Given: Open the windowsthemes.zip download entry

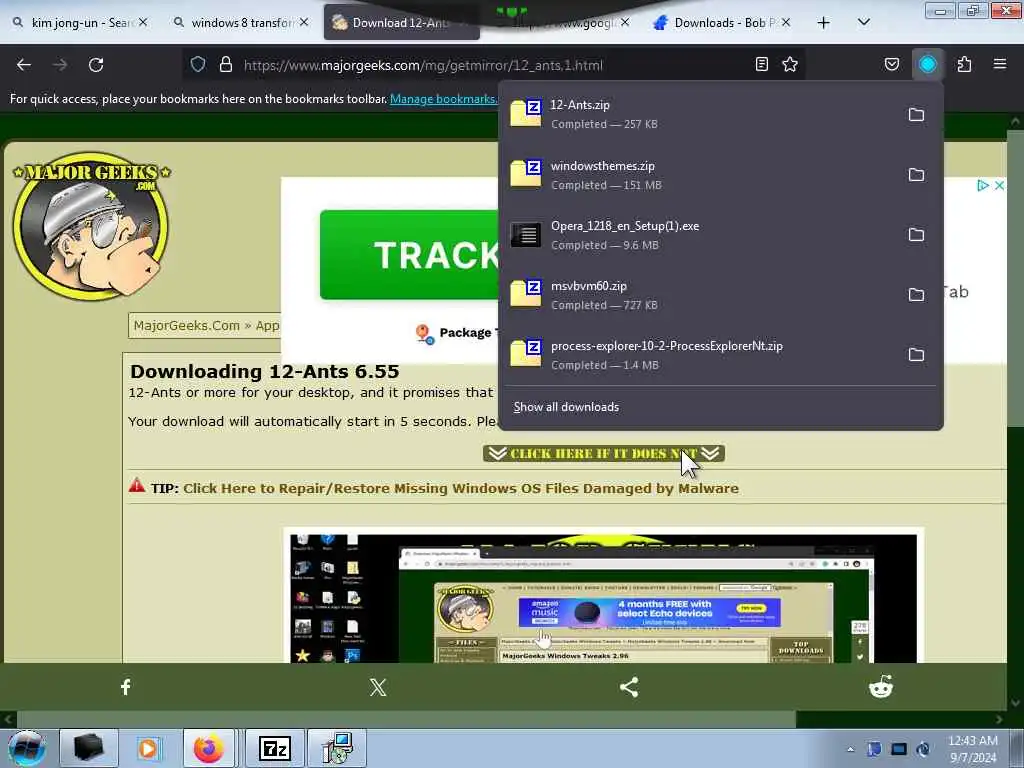Looking at the screenshot, I should 699,175.
